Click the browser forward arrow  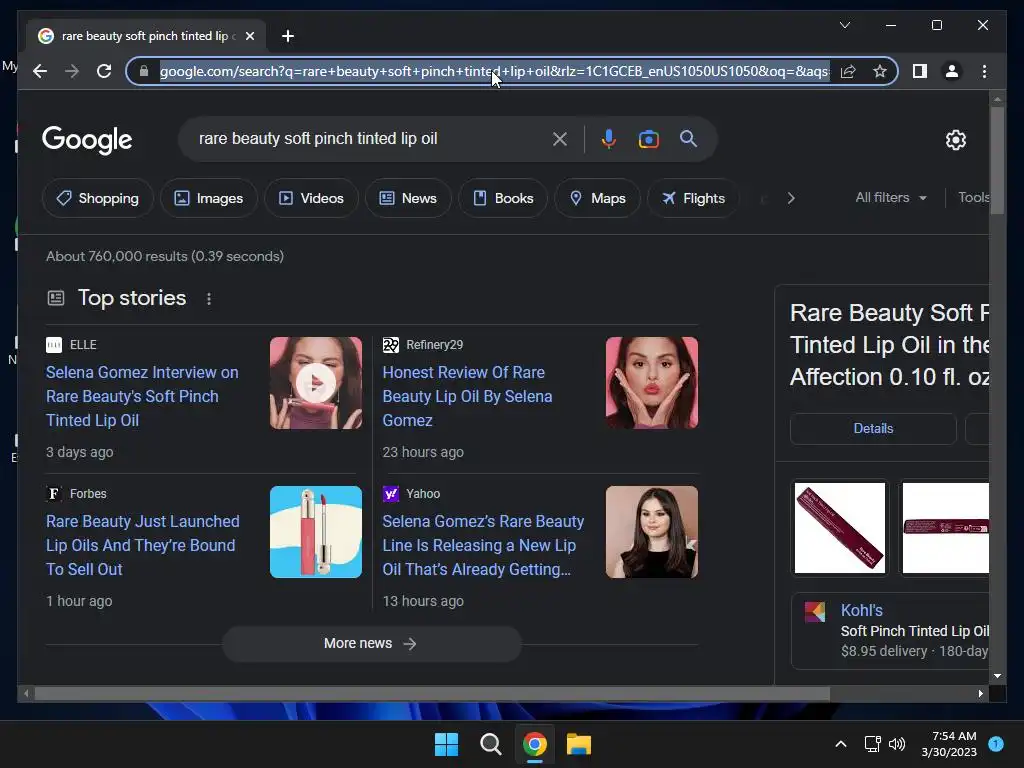(72, 71)
